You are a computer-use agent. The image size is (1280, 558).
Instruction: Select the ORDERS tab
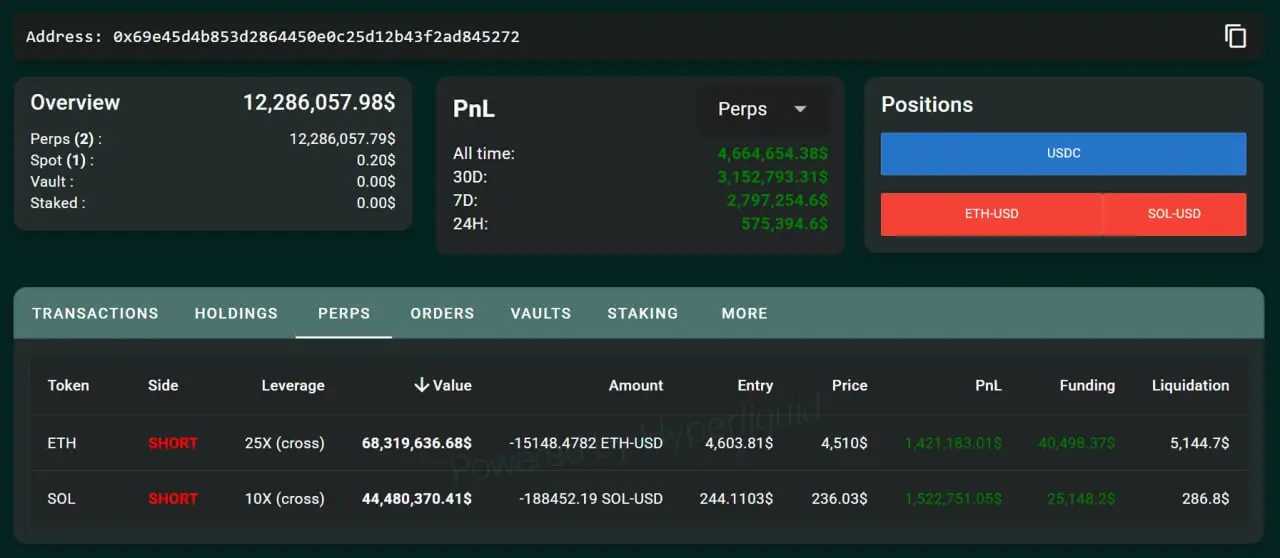point(442,313)
